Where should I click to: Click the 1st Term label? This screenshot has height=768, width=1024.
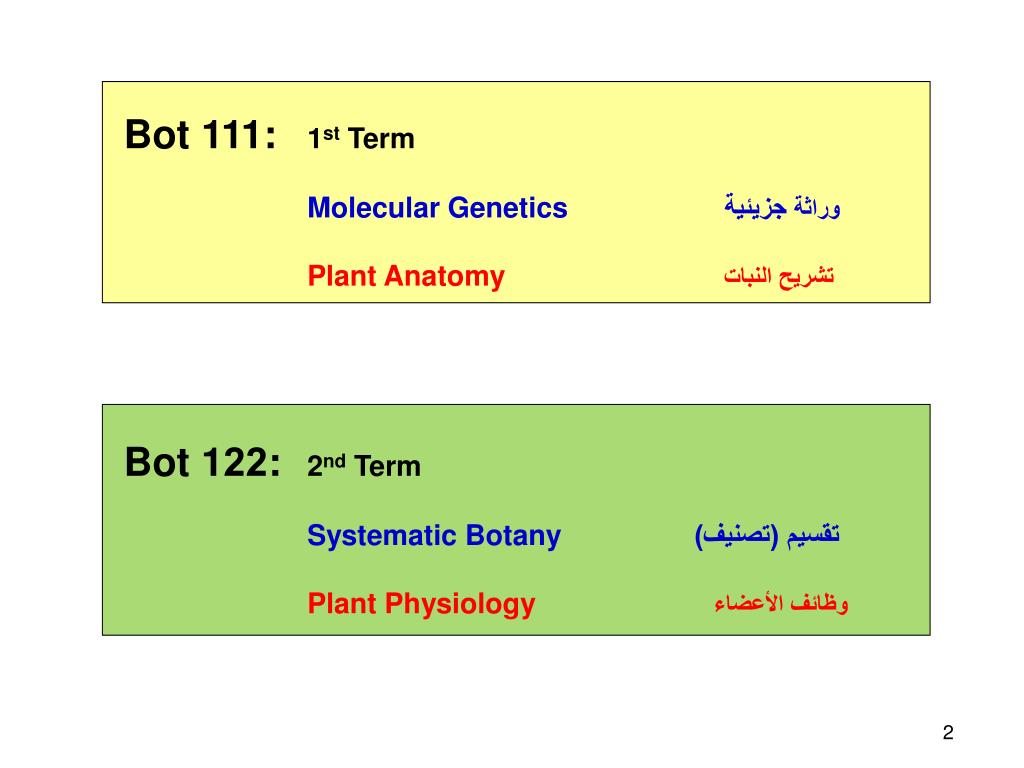coord(361,138)
